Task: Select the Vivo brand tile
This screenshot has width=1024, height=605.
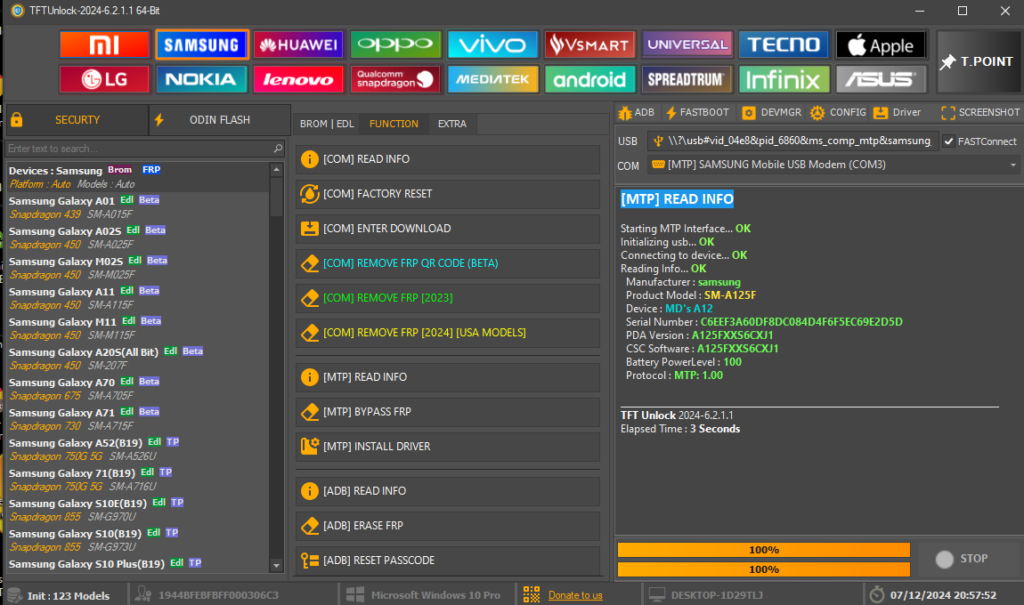Action: pos(492,44)
